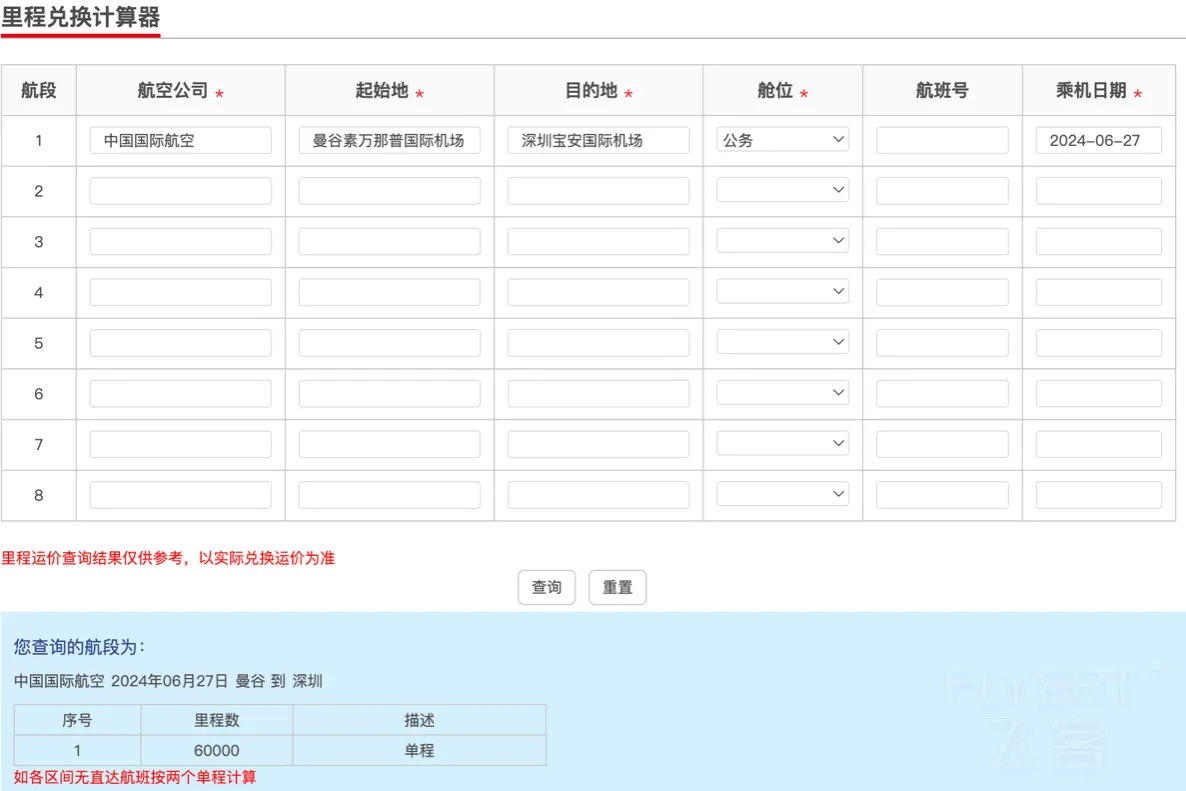Screen dimensions: 1186x791
Task: Select the date field showing 2024-06-27
Action: tap(1098, 140)
